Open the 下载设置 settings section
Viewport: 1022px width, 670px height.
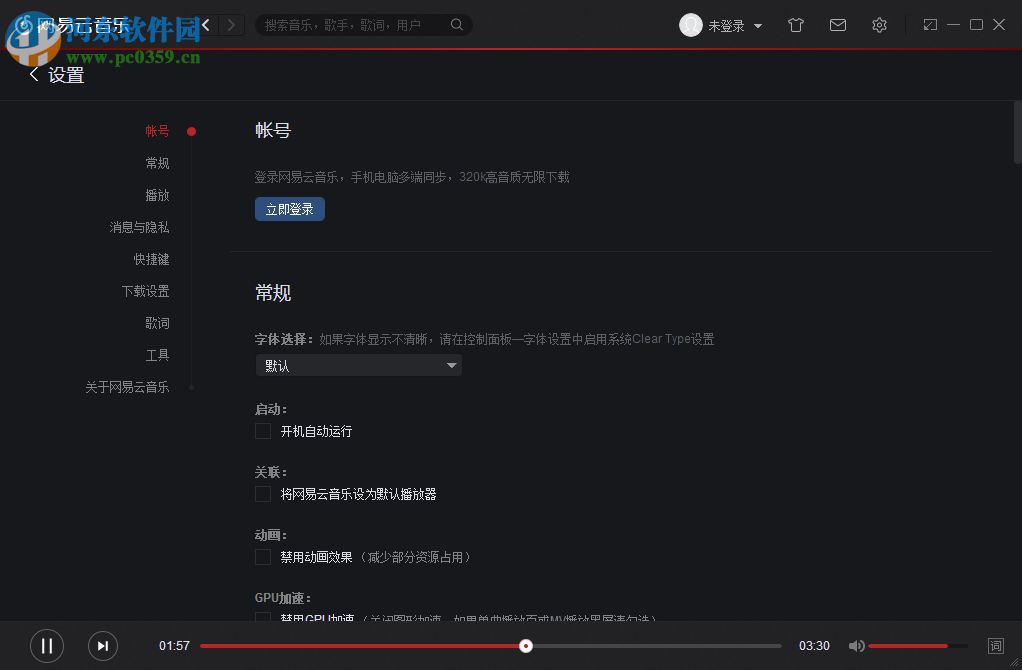145,291
